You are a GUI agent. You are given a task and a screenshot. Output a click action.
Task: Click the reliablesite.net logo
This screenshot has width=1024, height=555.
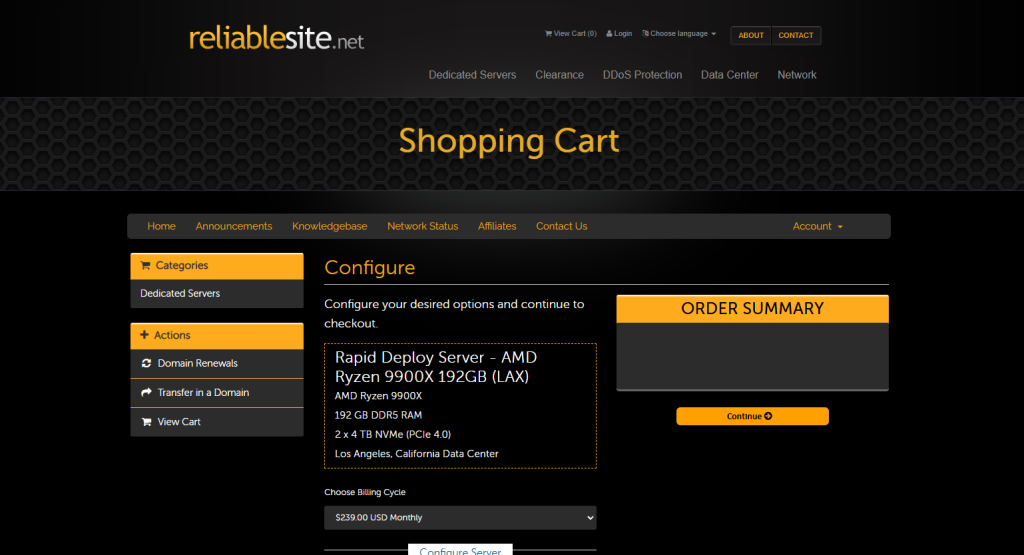click(x=276, y=39)
